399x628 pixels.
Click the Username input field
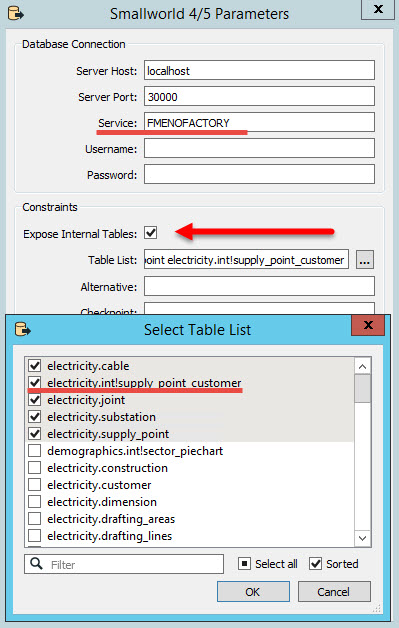(x=259, y=149)
